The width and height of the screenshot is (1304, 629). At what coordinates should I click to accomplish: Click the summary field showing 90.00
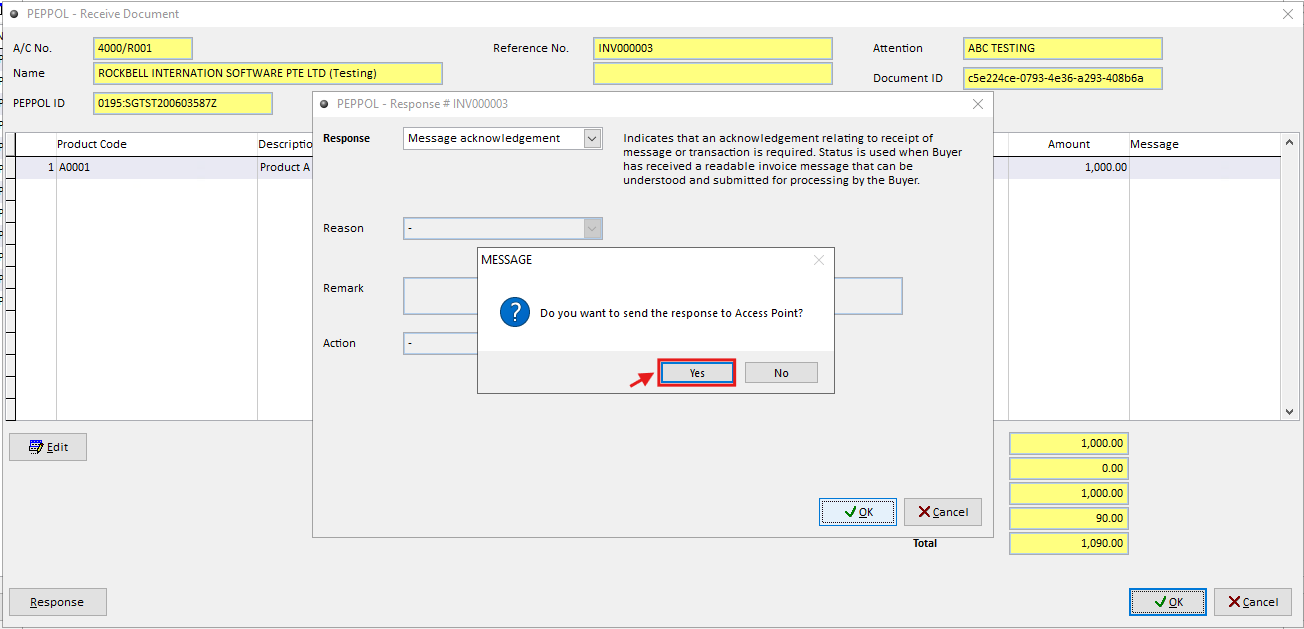(x=1069, y=518)
